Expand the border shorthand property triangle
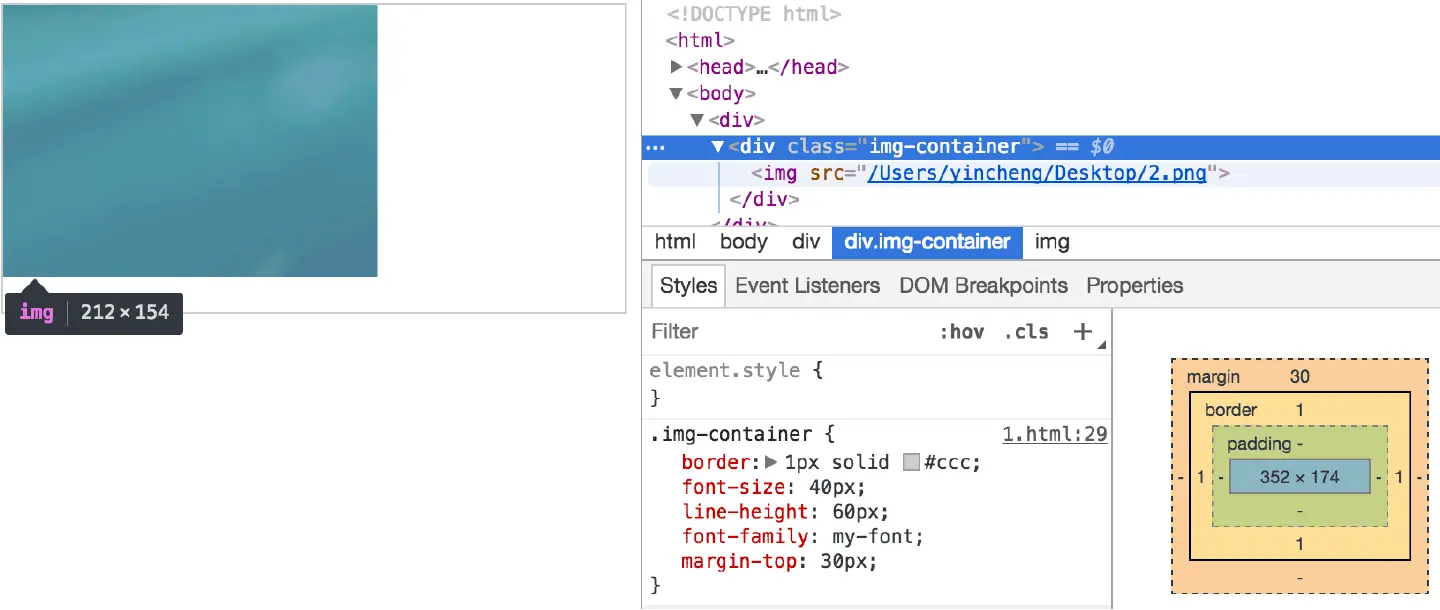The image size is (1440, 610). point(771,462)
